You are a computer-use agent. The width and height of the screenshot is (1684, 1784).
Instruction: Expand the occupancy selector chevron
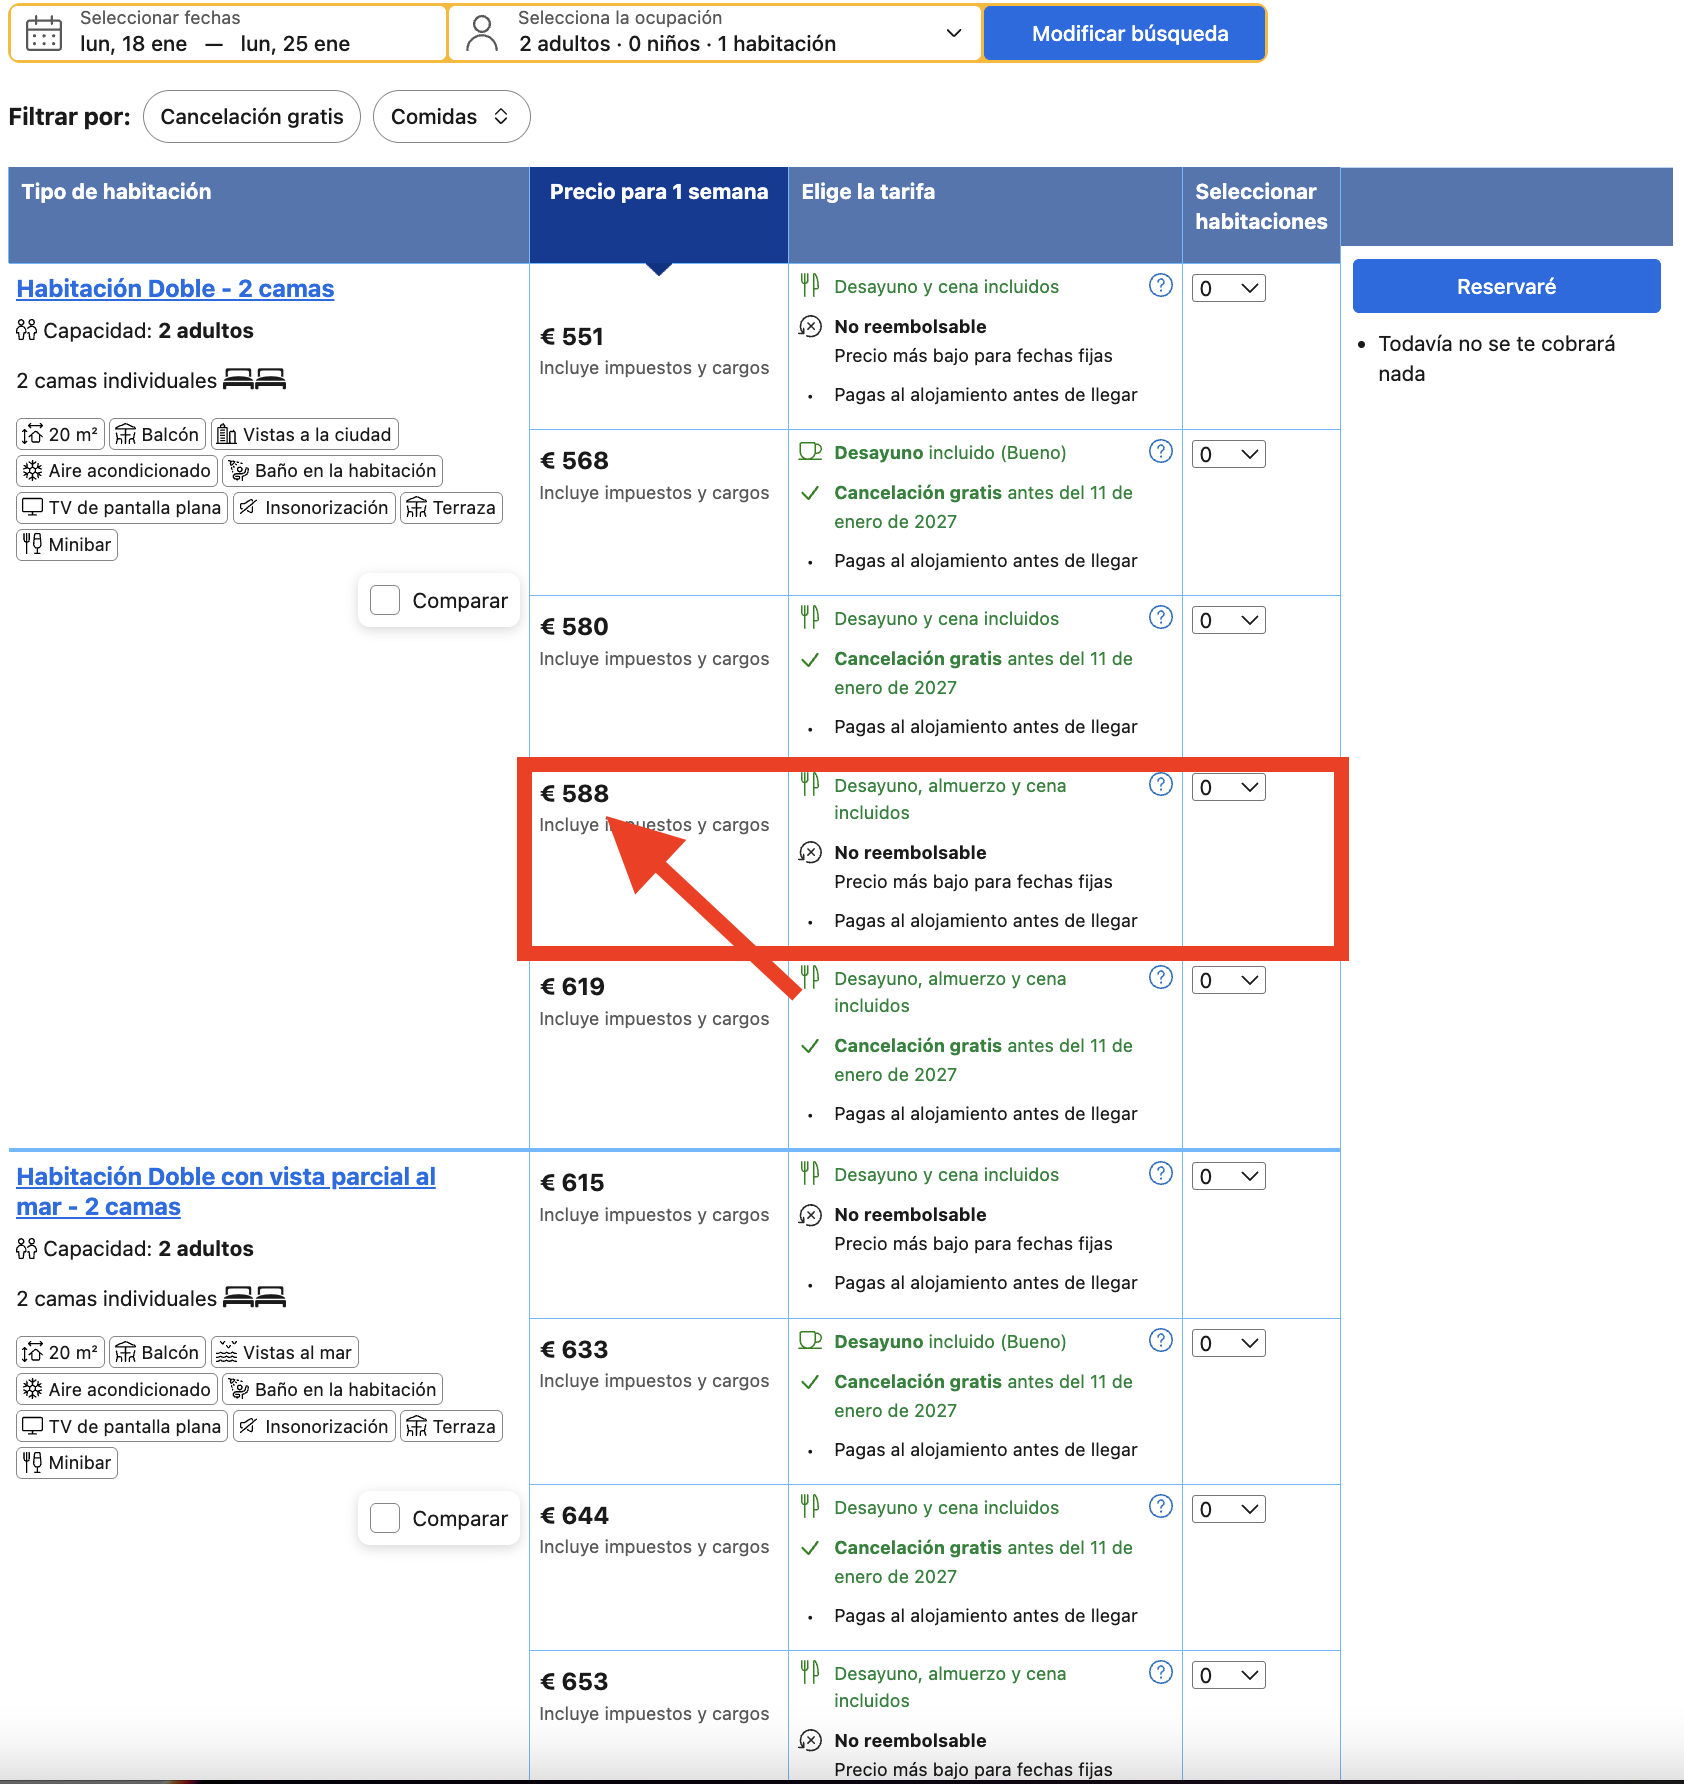pos(954,33)
